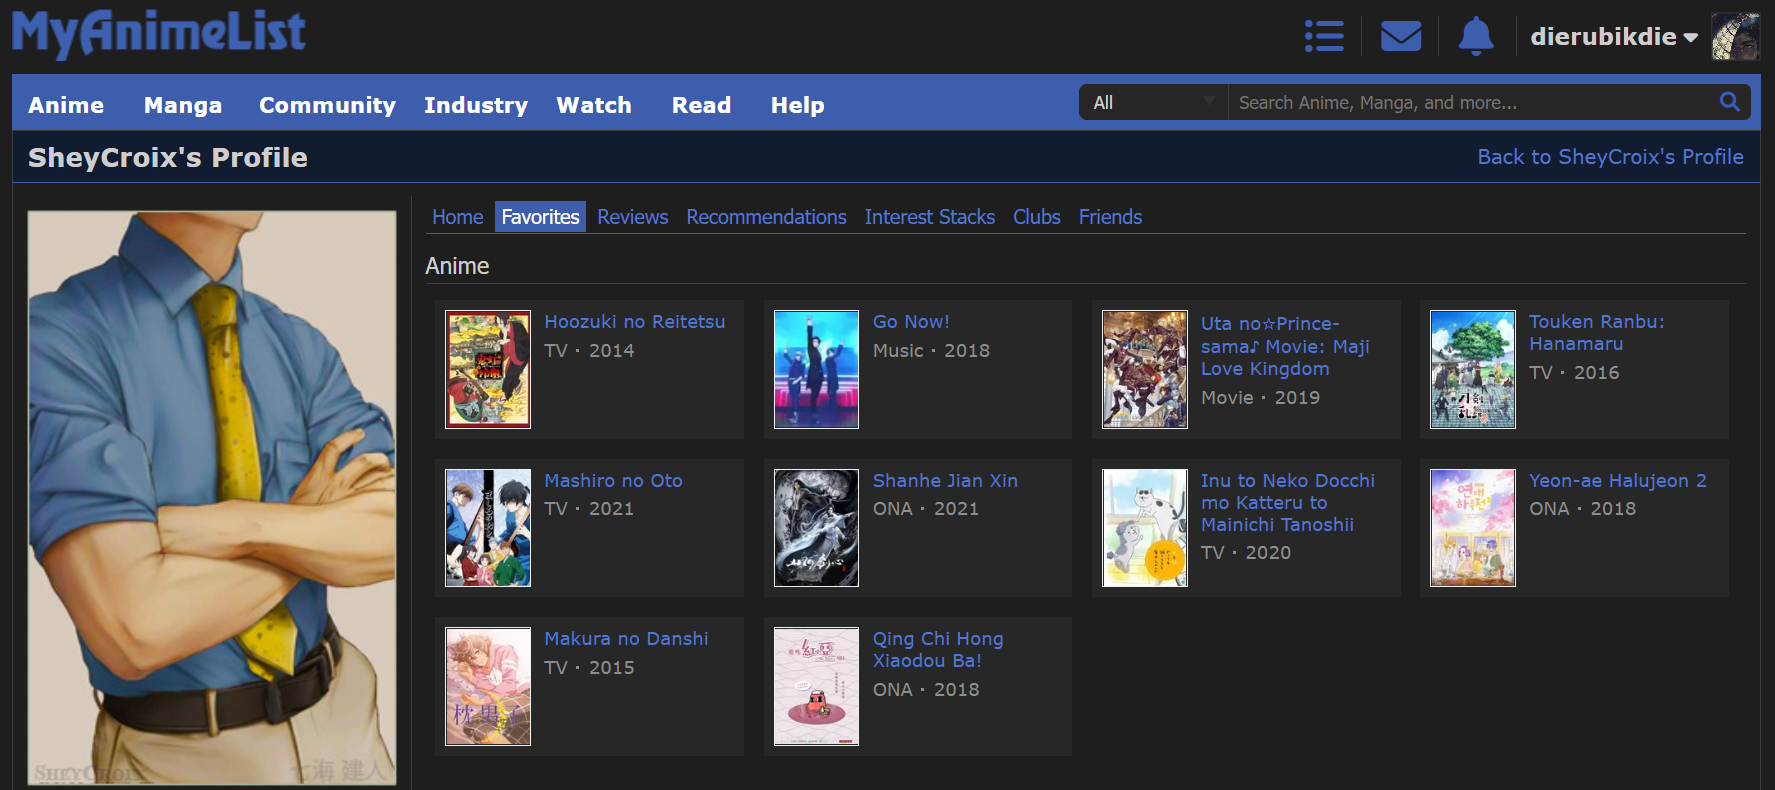
Task: Click the Uta no Prince-sama movie cover
Action: 1145,369
